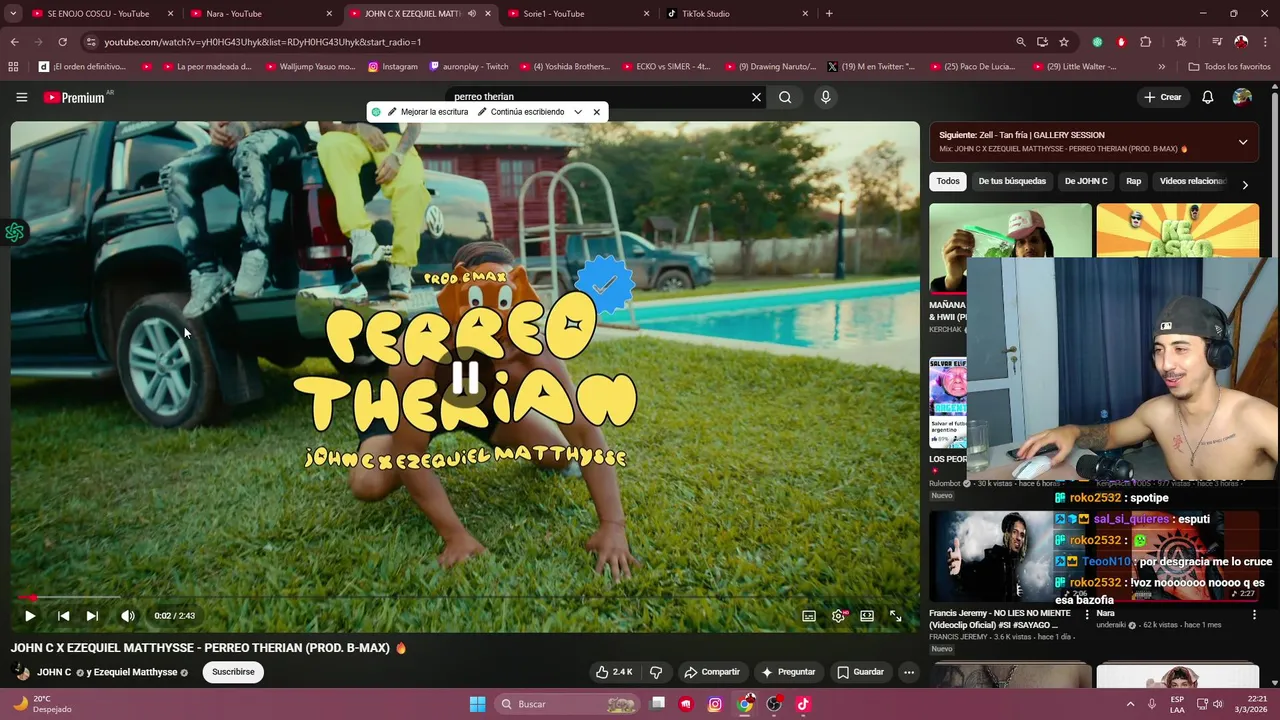Switch to the Nara - YouTube tab
1280x720 pixels.
click(x=260, y=14)
